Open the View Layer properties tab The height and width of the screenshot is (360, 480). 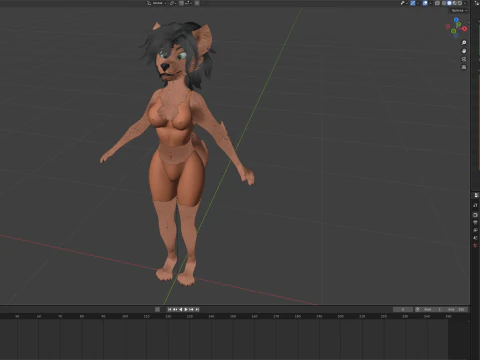click(x=475, y=230)
